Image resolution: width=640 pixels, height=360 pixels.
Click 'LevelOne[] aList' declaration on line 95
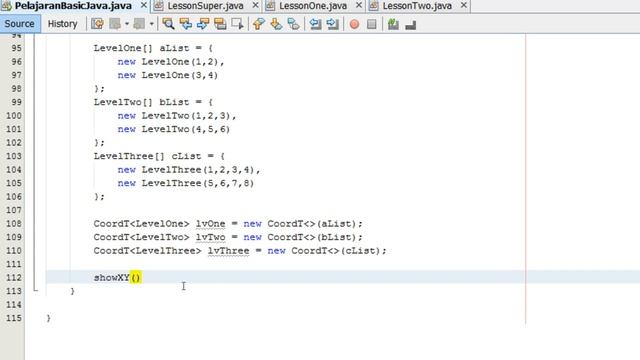pyautogui.click(x=141, y=48)
